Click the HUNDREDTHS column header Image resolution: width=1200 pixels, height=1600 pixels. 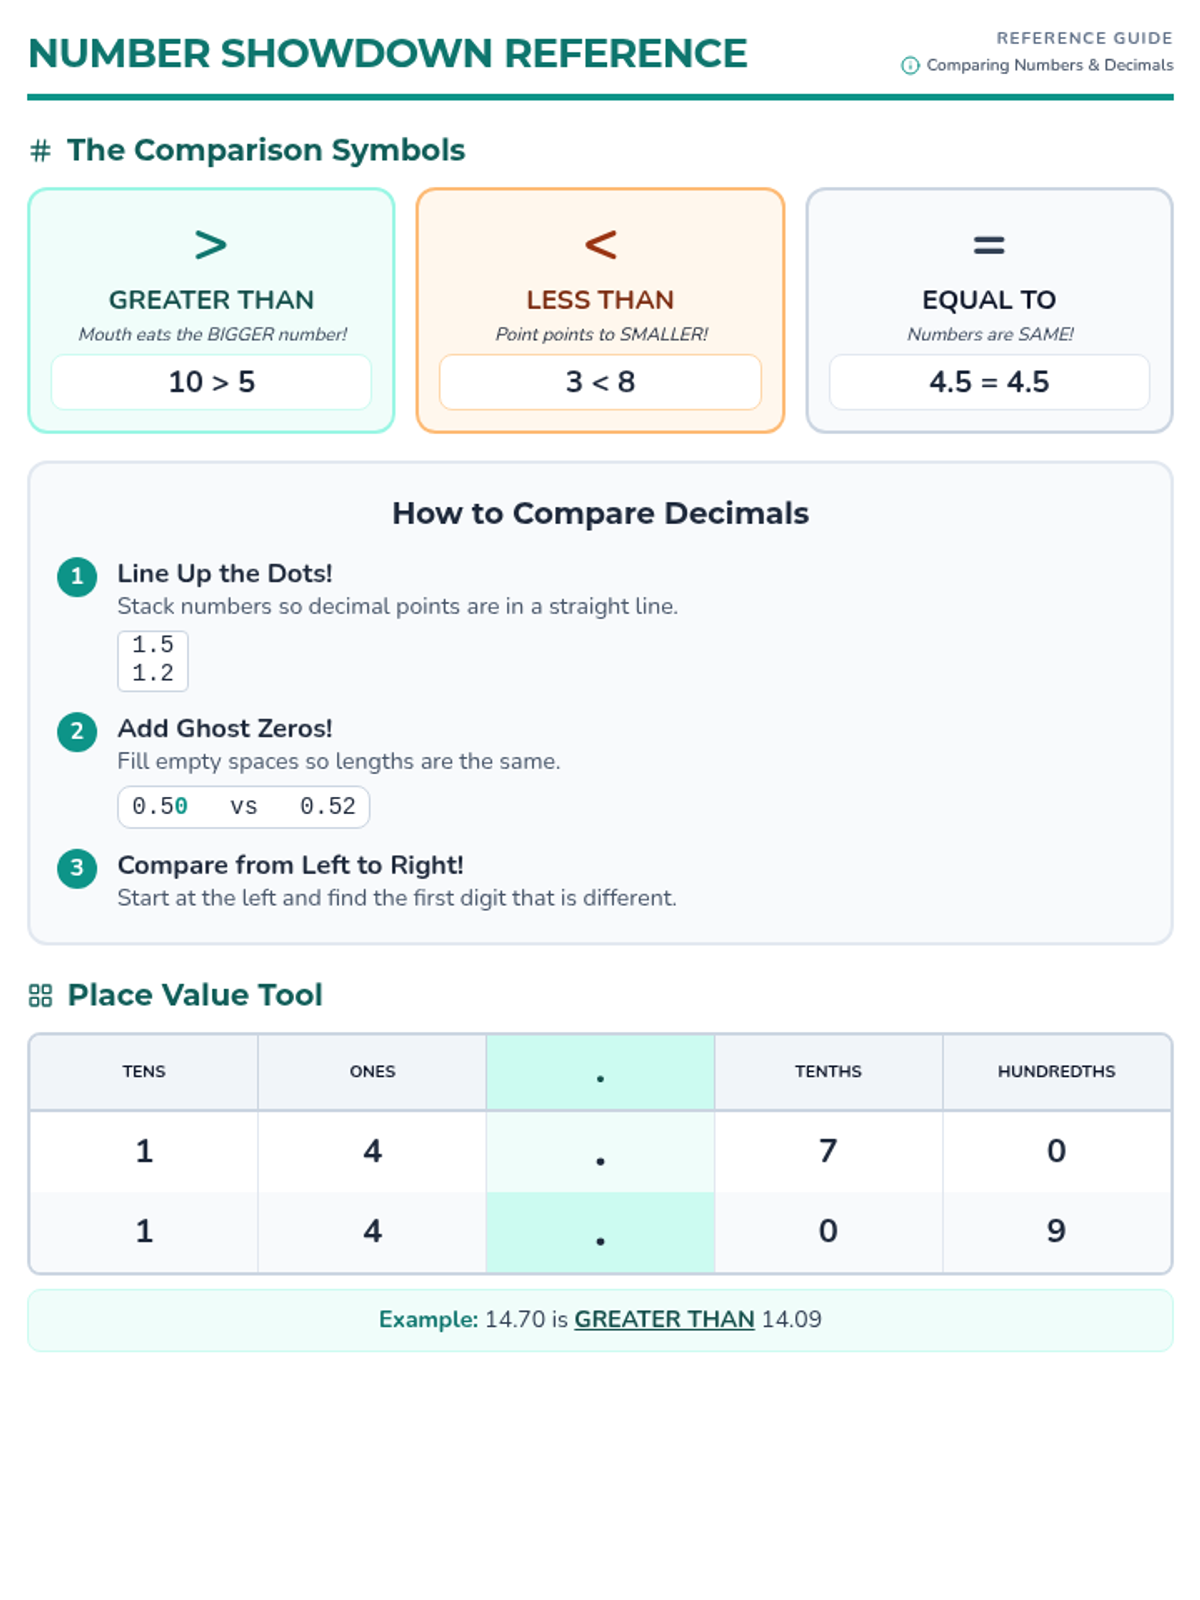point(1056,1072)
